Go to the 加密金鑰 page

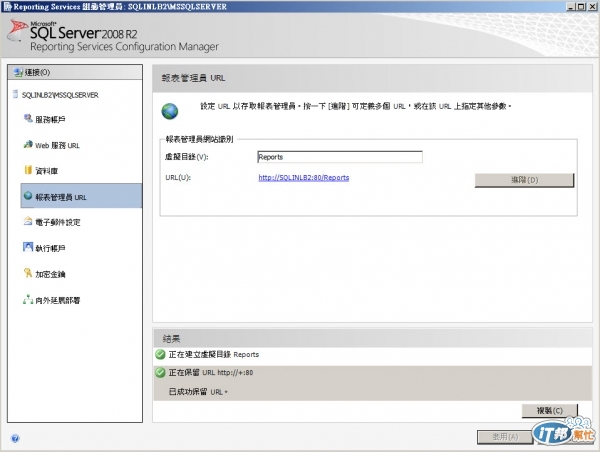click(x=50, y=274)
